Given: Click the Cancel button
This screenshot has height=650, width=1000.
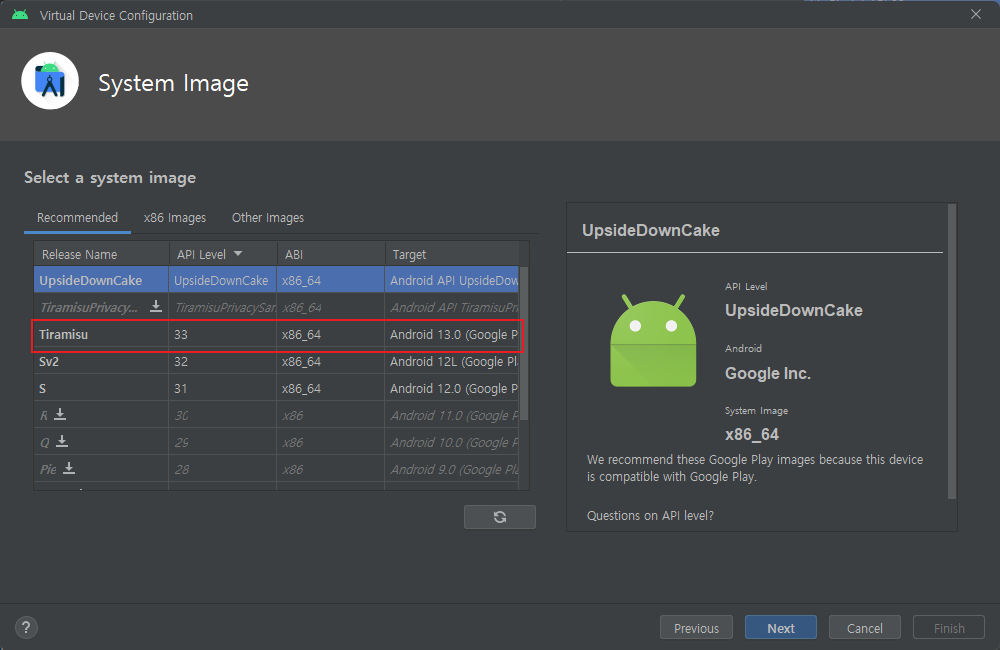Looking at the screenshot, I should 864,628.
